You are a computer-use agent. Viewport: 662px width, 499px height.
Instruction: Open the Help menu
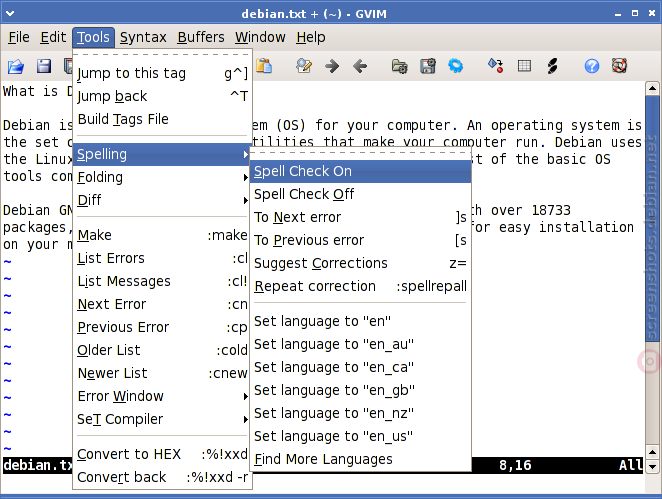tap(311, 37)
